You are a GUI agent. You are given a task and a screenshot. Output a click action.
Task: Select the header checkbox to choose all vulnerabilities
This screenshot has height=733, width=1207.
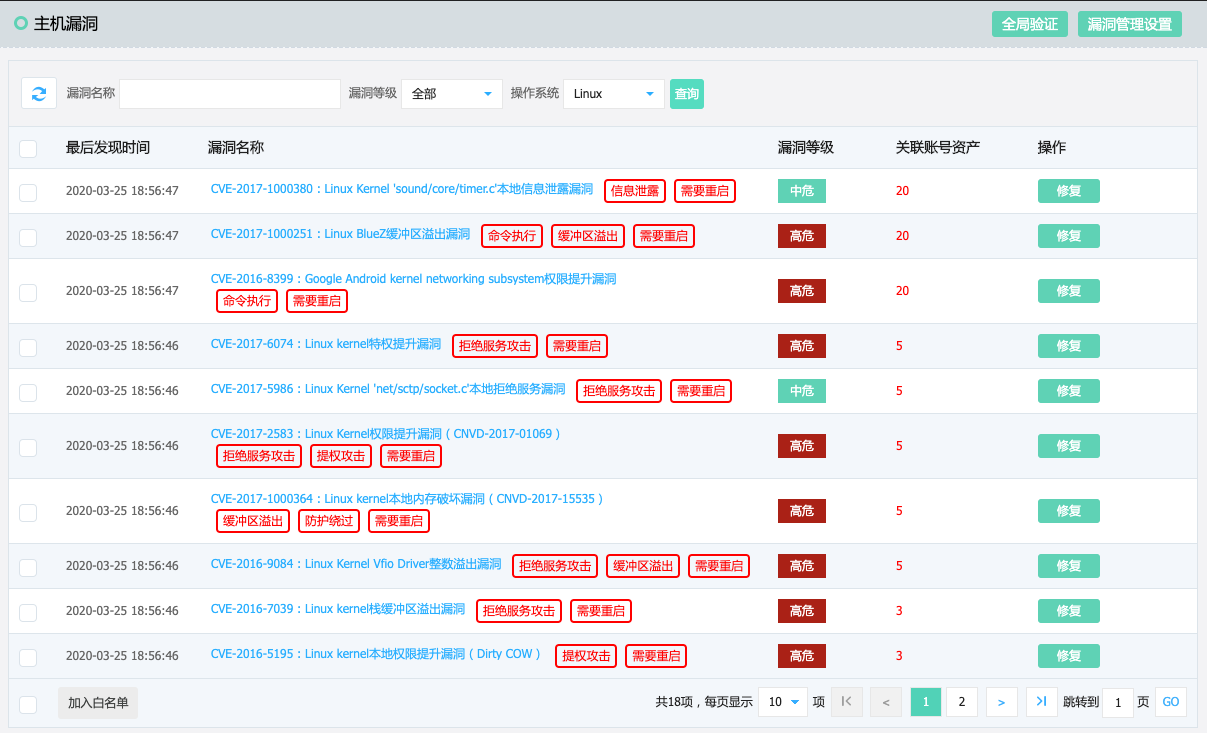[x=28, y=146]
